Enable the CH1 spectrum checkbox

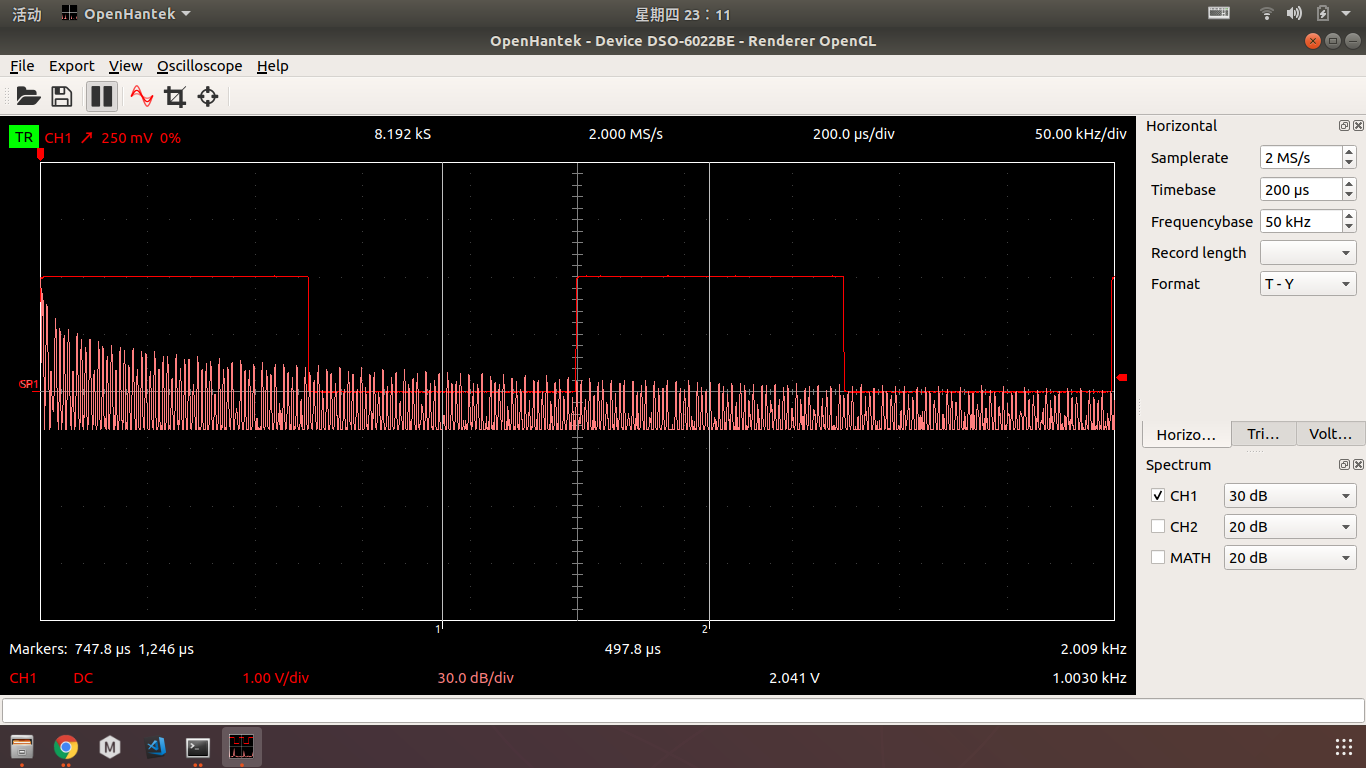click(1158, 496)
